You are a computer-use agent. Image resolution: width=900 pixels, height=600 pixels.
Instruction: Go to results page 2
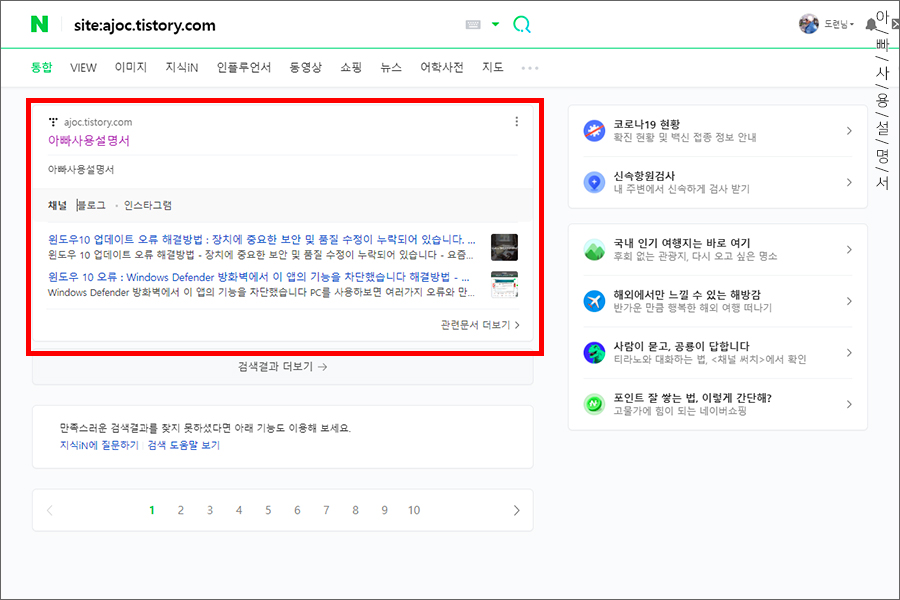click(x=181, y=510)
